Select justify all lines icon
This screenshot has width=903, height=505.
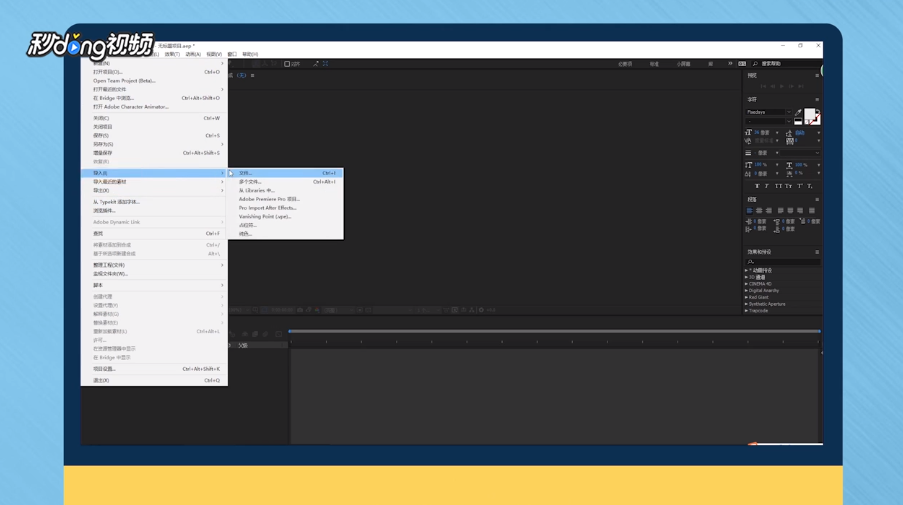click(811, 211)
